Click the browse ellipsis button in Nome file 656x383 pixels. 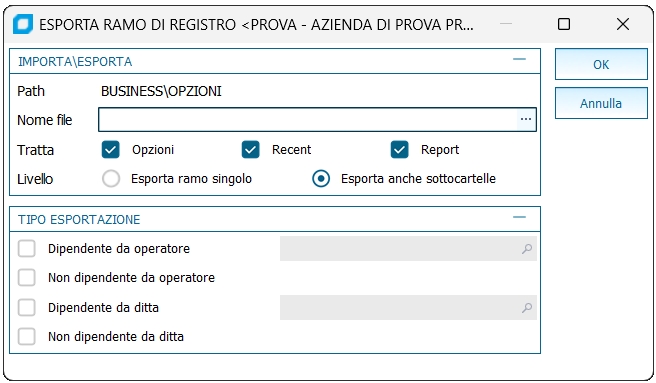coord(526,120)
